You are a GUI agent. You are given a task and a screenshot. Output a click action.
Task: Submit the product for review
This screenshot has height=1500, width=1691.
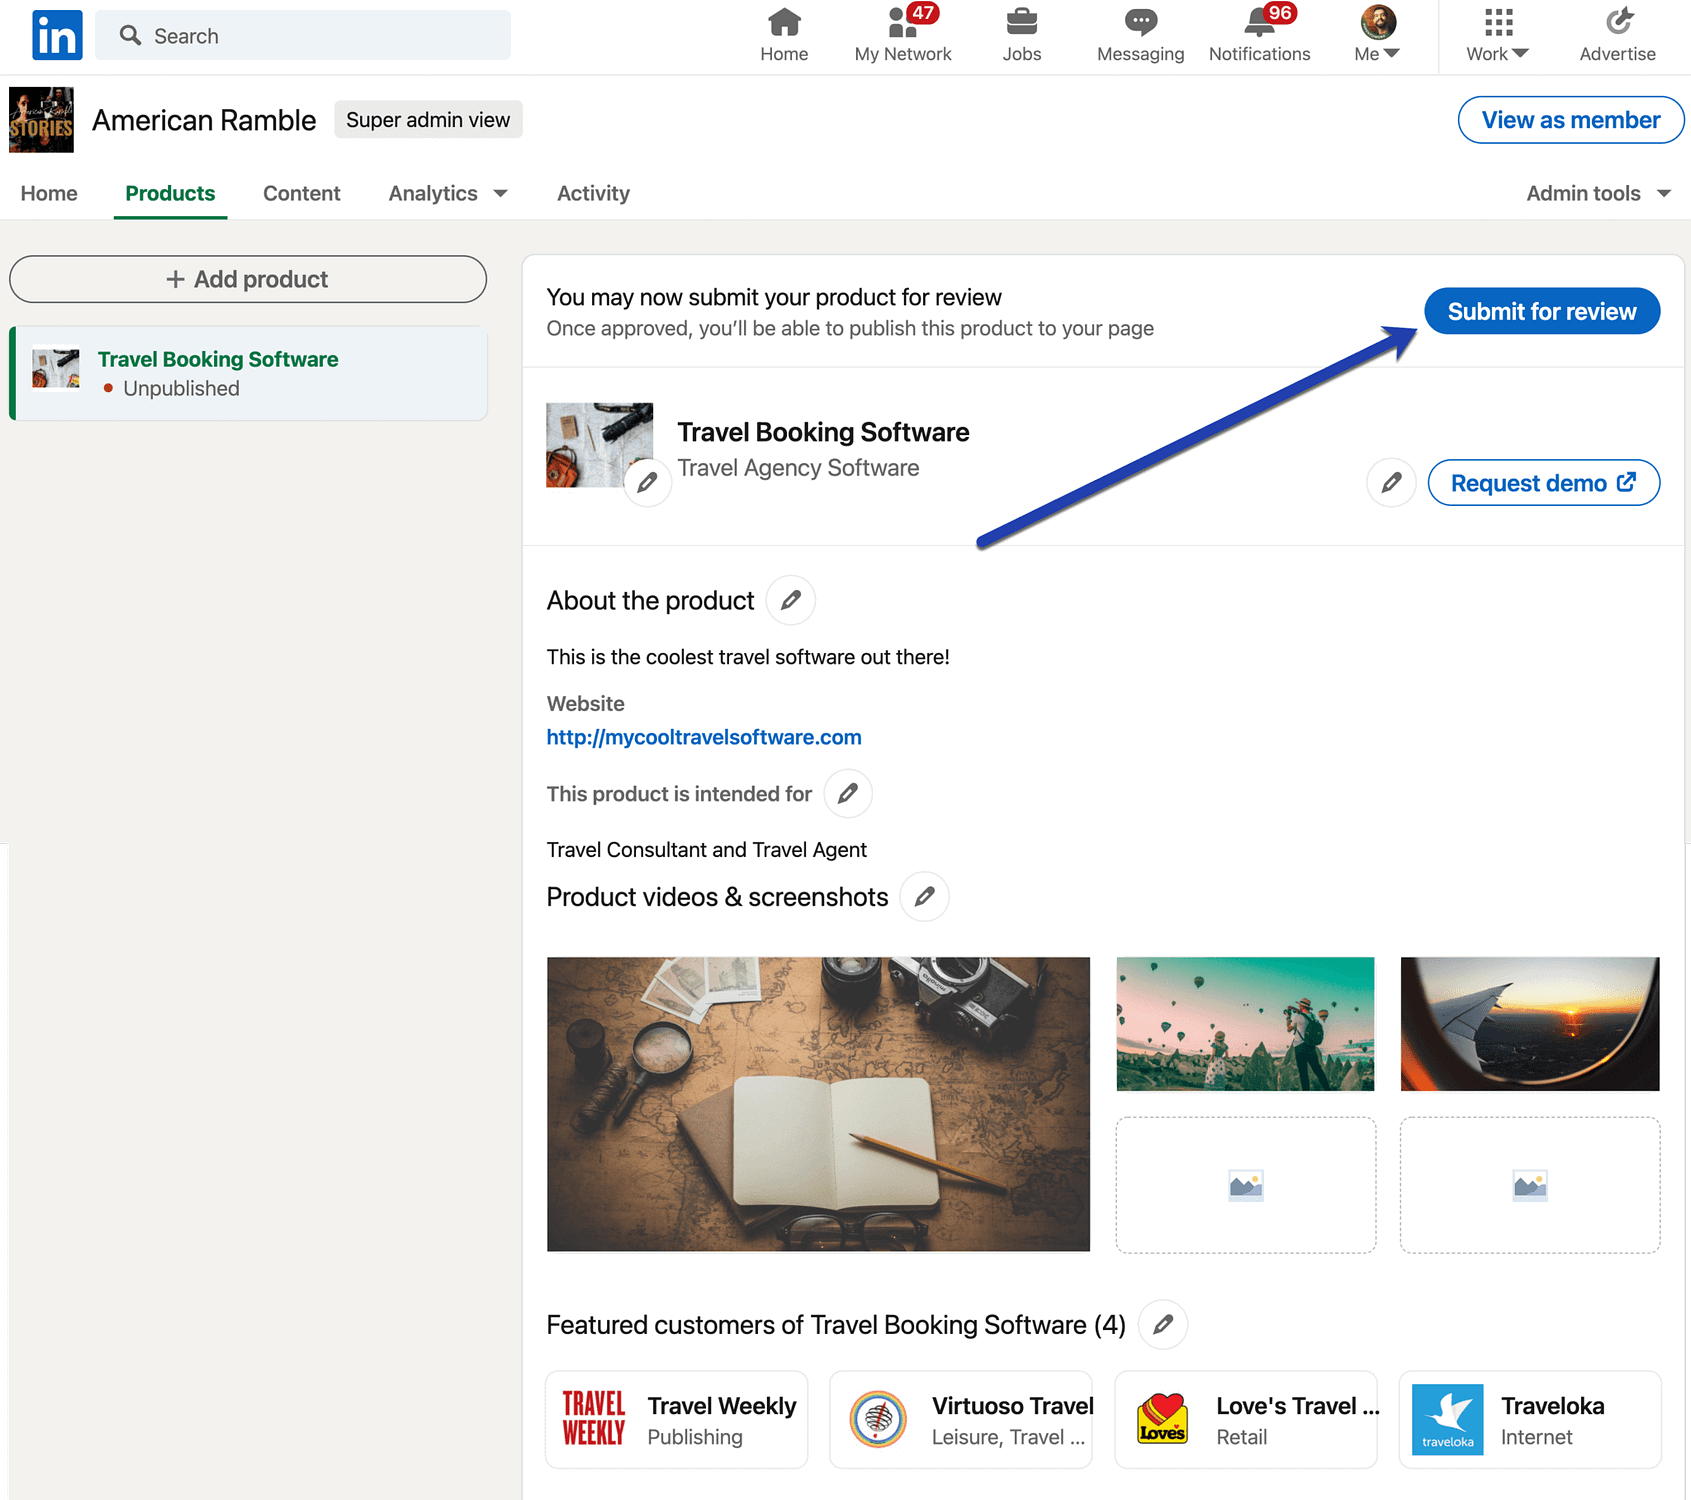(x=1540, y=311)
